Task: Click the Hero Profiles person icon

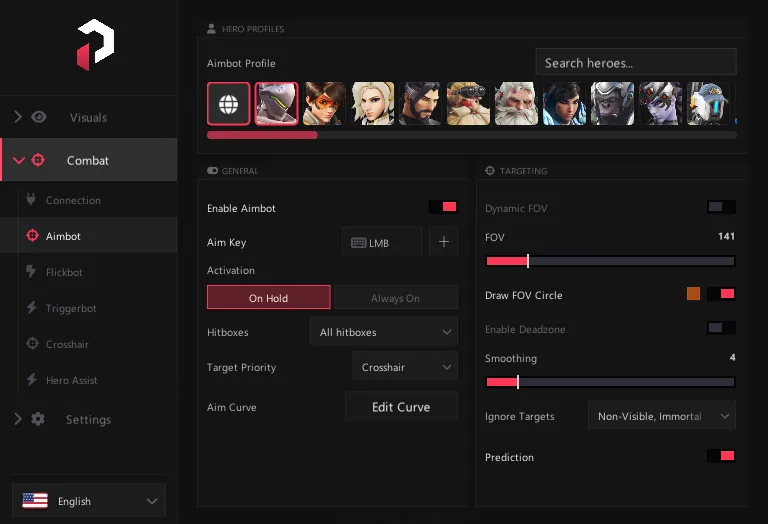Action: [211, 29]
